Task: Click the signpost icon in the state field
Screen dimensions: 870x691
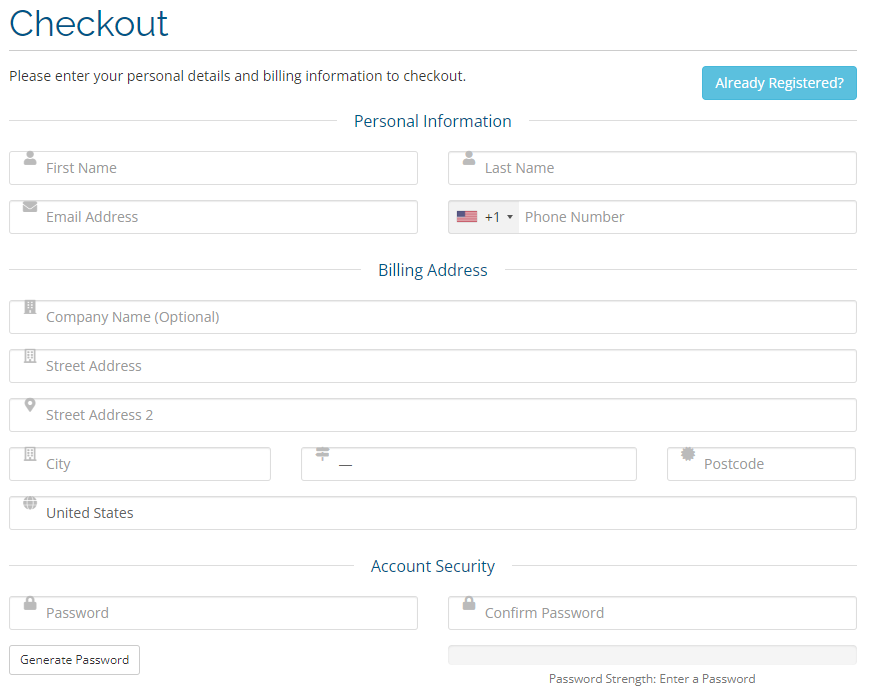Action: pyautogui.click(x=322, y=454)
